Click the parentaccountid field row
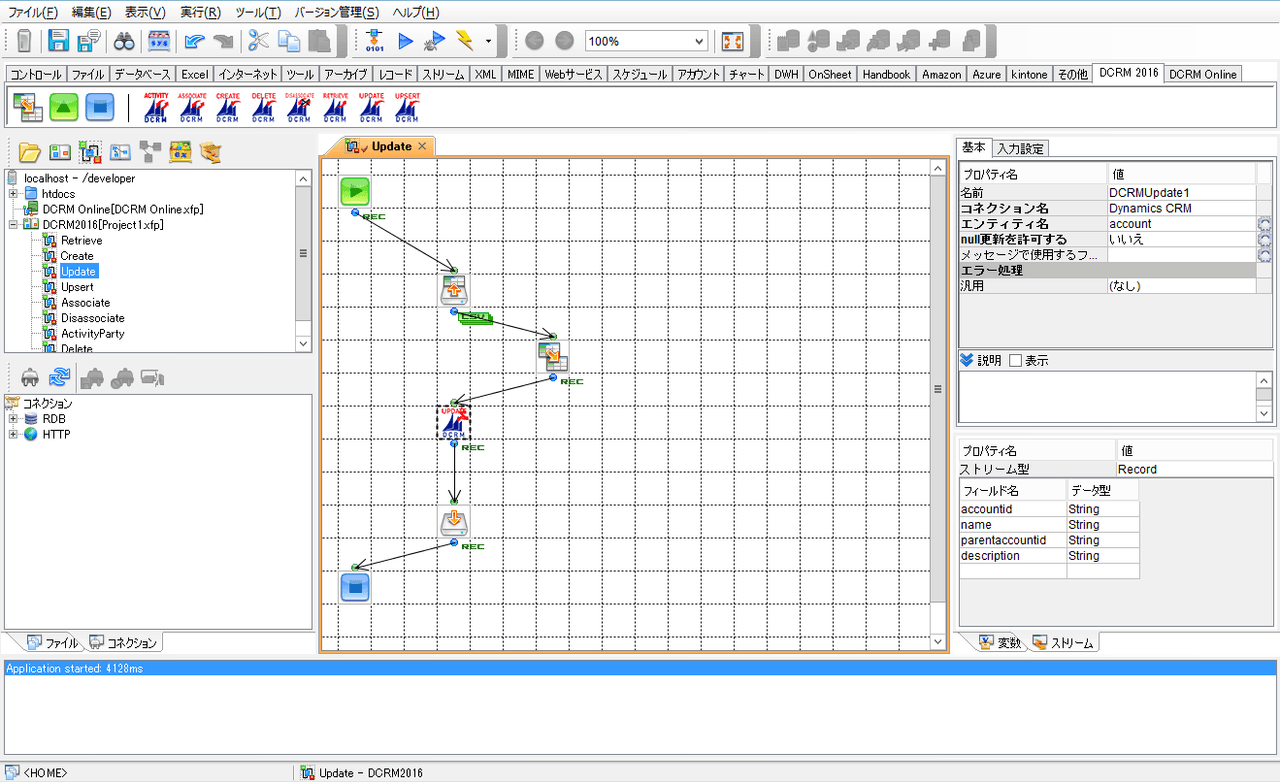Image resolution: width=1280 pixels, height=782 pixels. click(x=1049, y=540)
